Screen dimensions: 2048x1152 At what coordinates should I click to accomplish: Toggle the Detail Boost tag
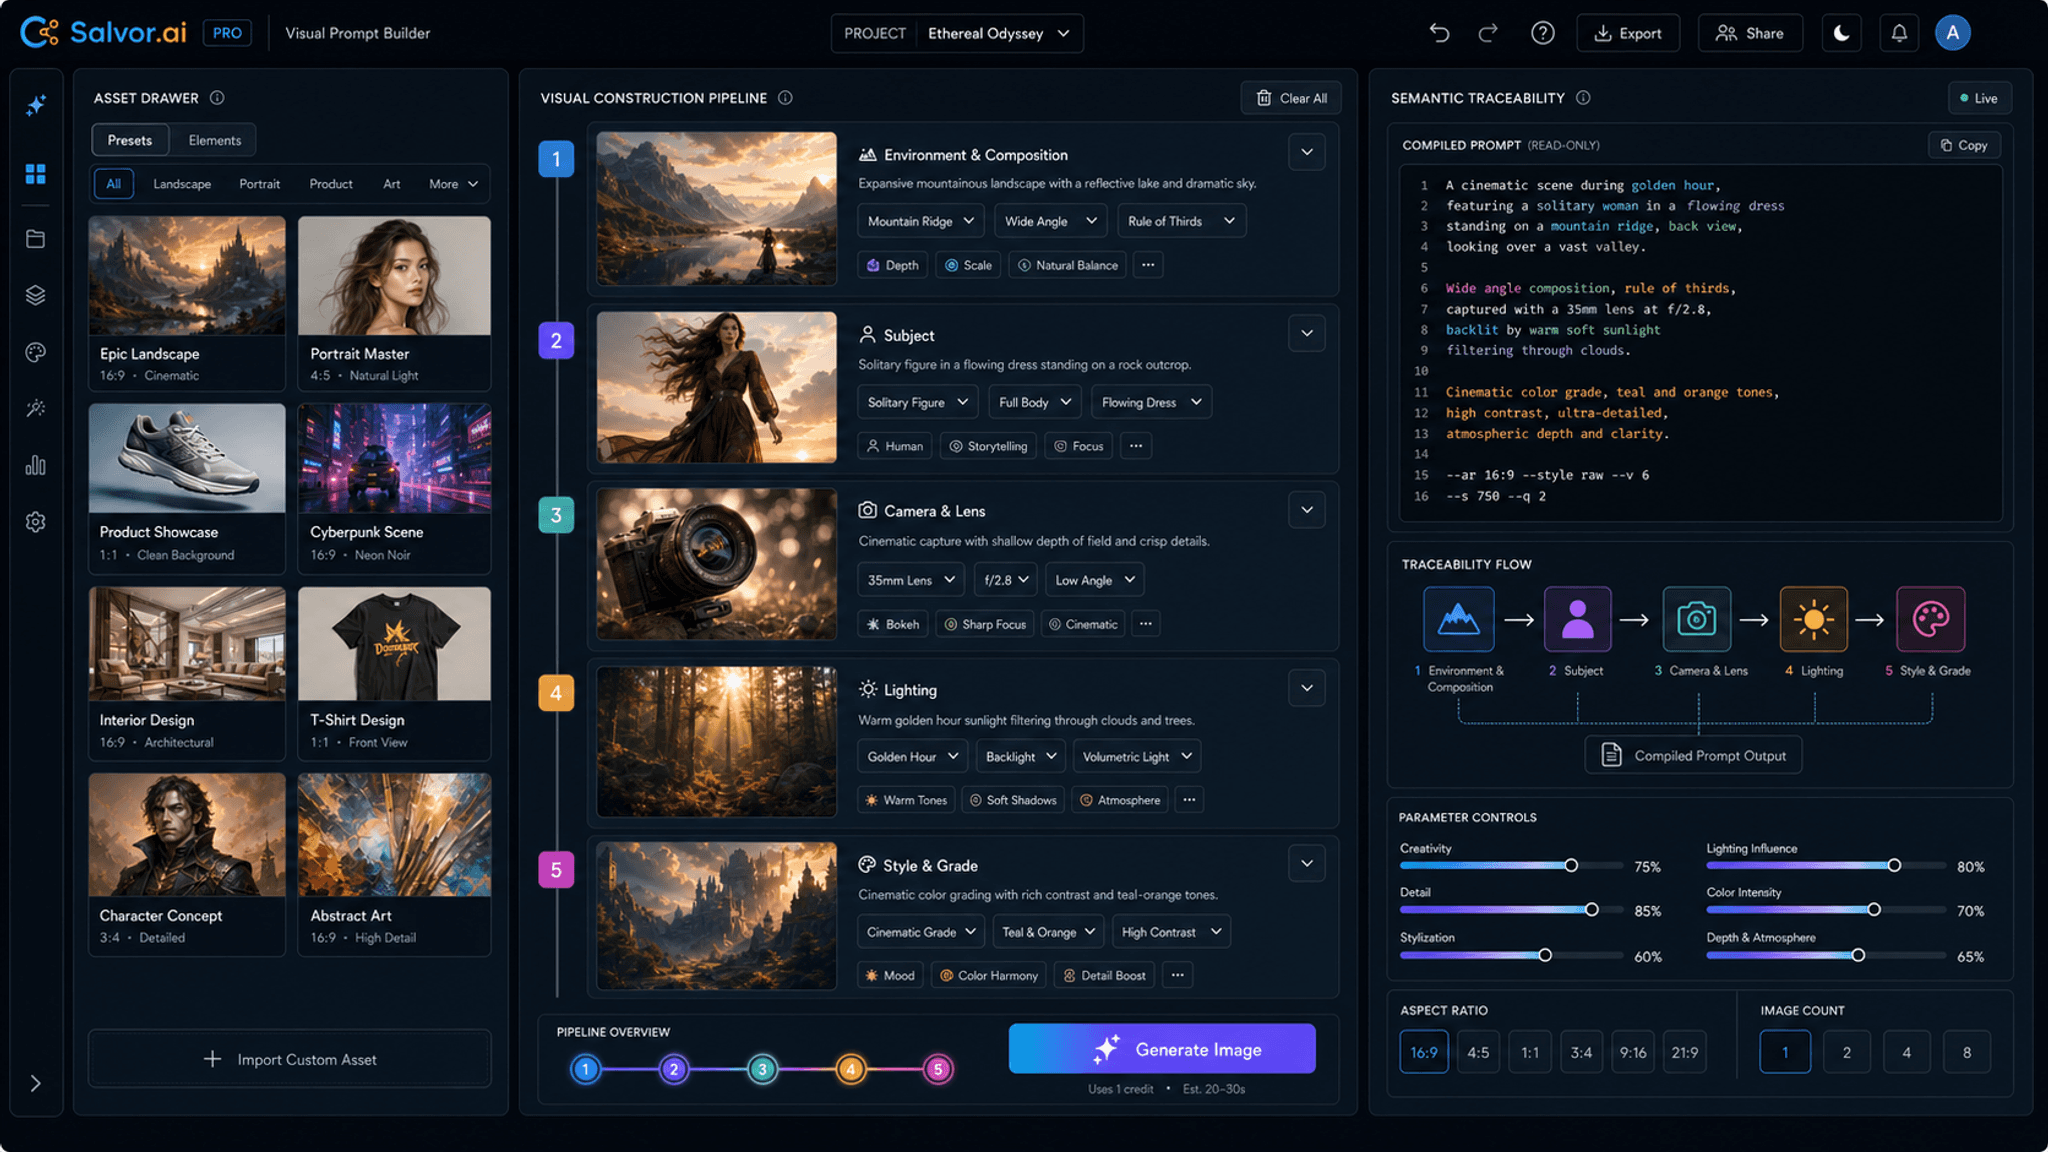click(x=1104, y=975)
